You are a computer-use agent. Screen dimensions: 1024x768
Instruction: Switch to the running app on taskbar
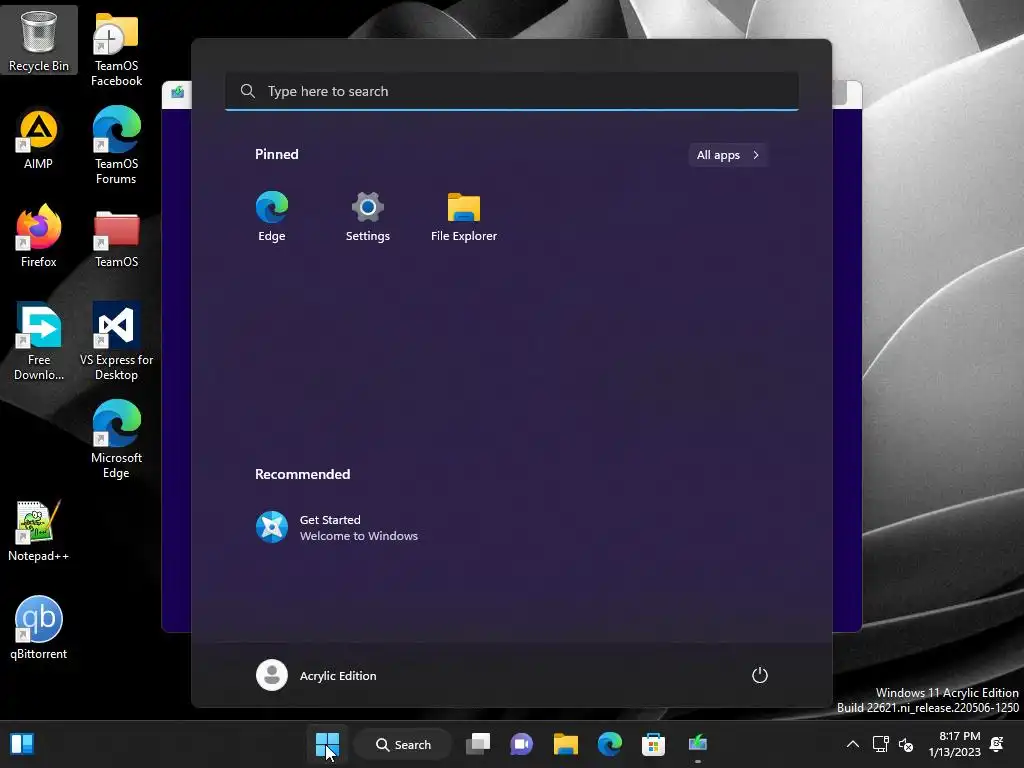click(x=697, y=744)
